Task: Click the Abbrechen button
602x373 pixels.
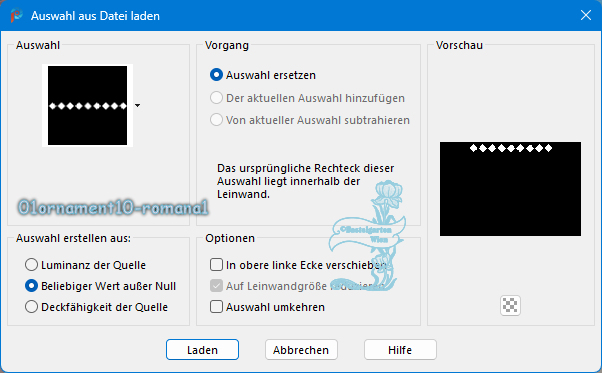Action: pos(301,350)
